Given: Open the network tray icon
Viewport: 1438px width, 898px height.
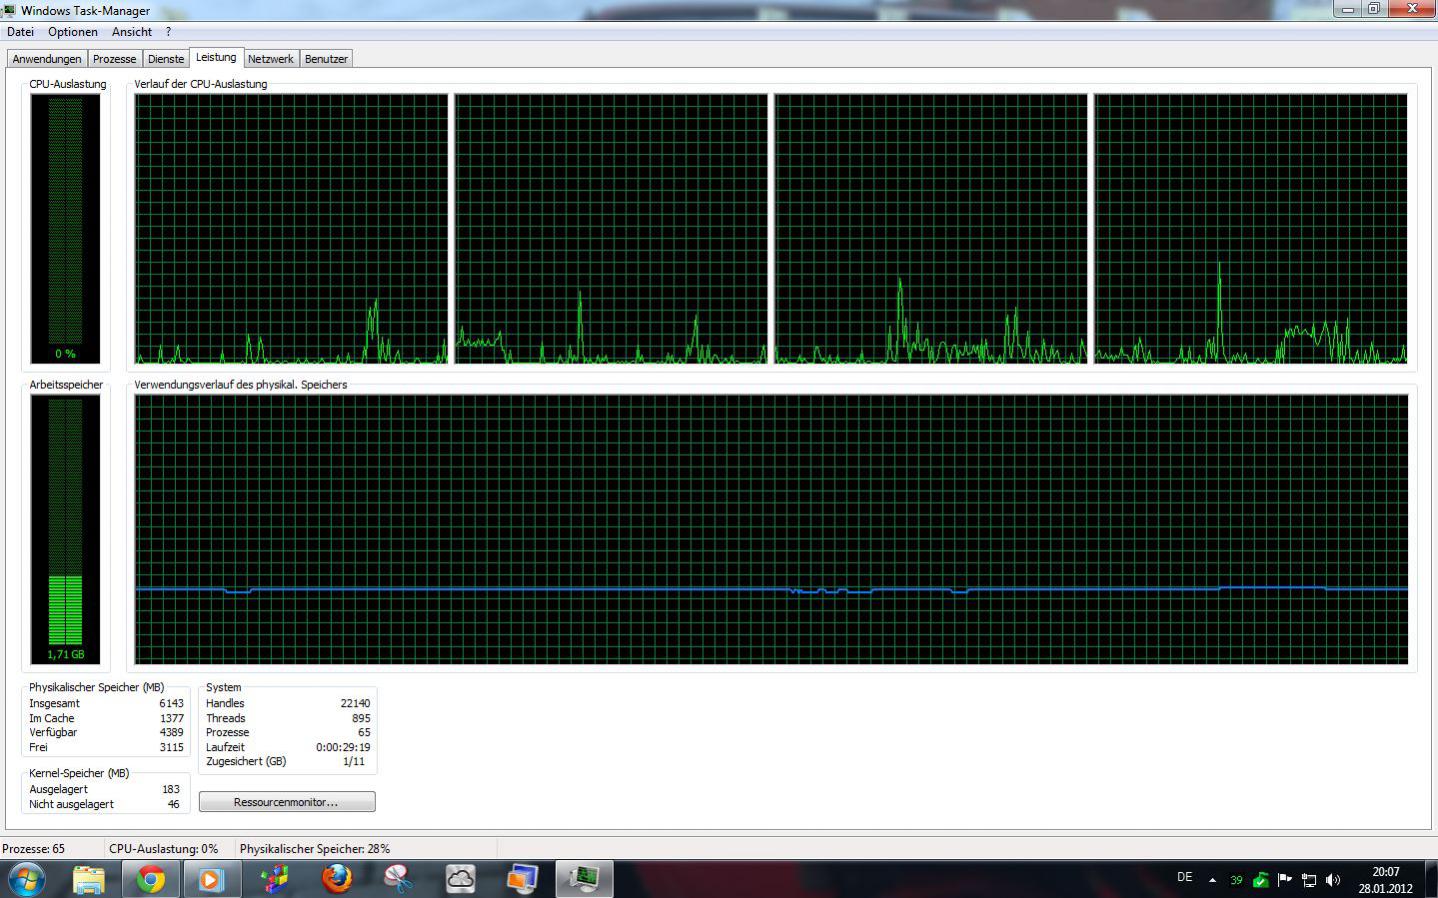Looking at the screenshot, I should click(1309, 880).
